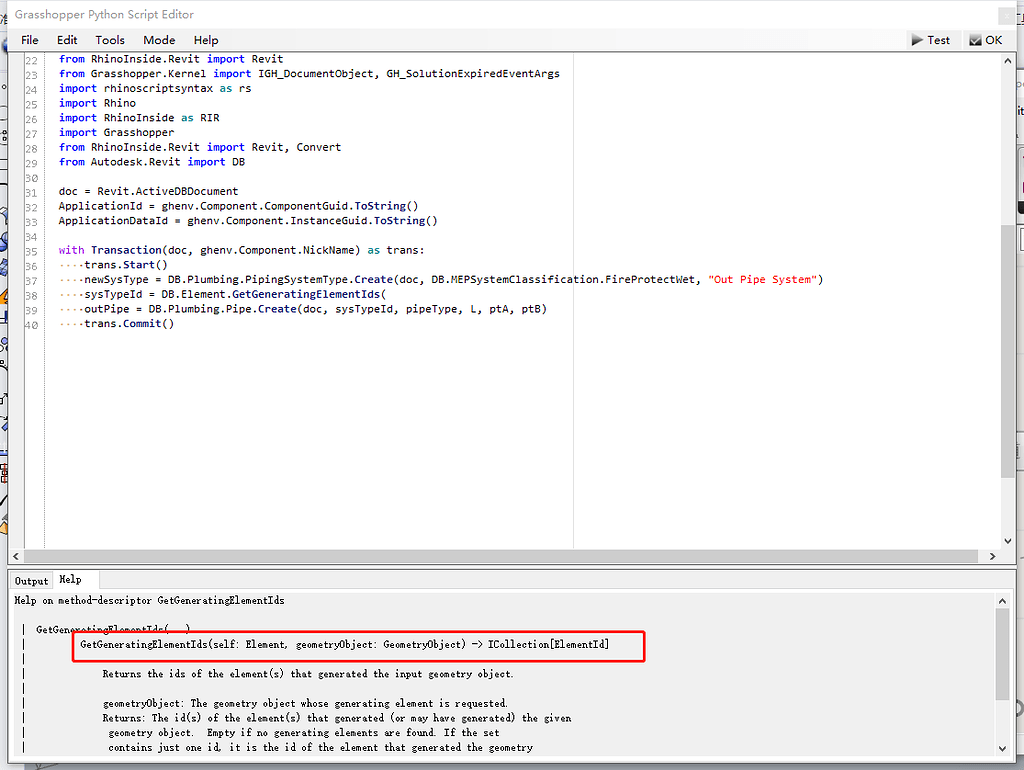The image size is (1024, 770).
Task: Open the Tools menu
Action: [x=109, y=40]
